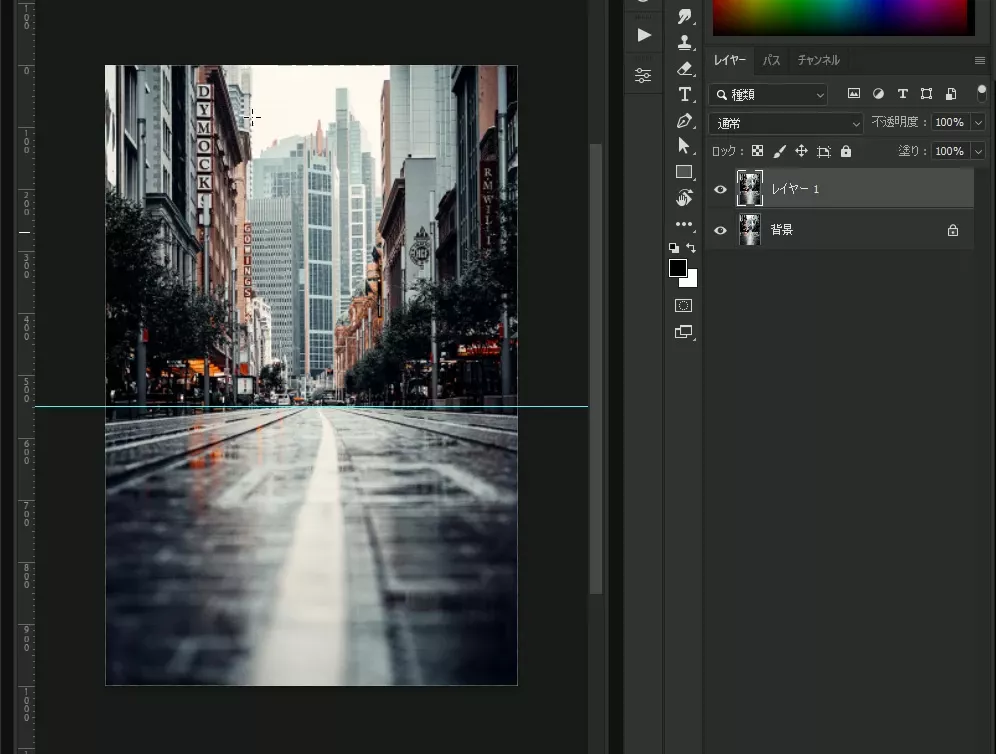Screen dimensions: 996x754
Task: Select the Pen tool
Action: pyautogui.click(x=685, y=120)
